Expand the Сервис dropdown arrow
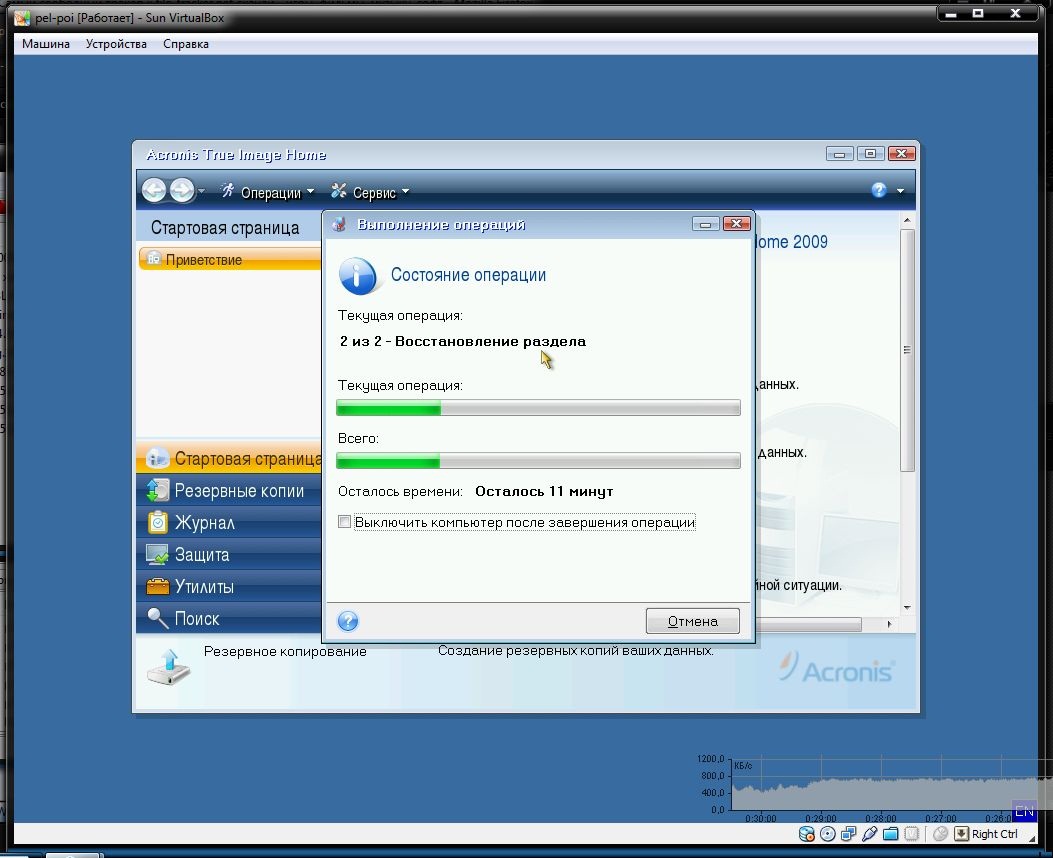 [405, 192]
